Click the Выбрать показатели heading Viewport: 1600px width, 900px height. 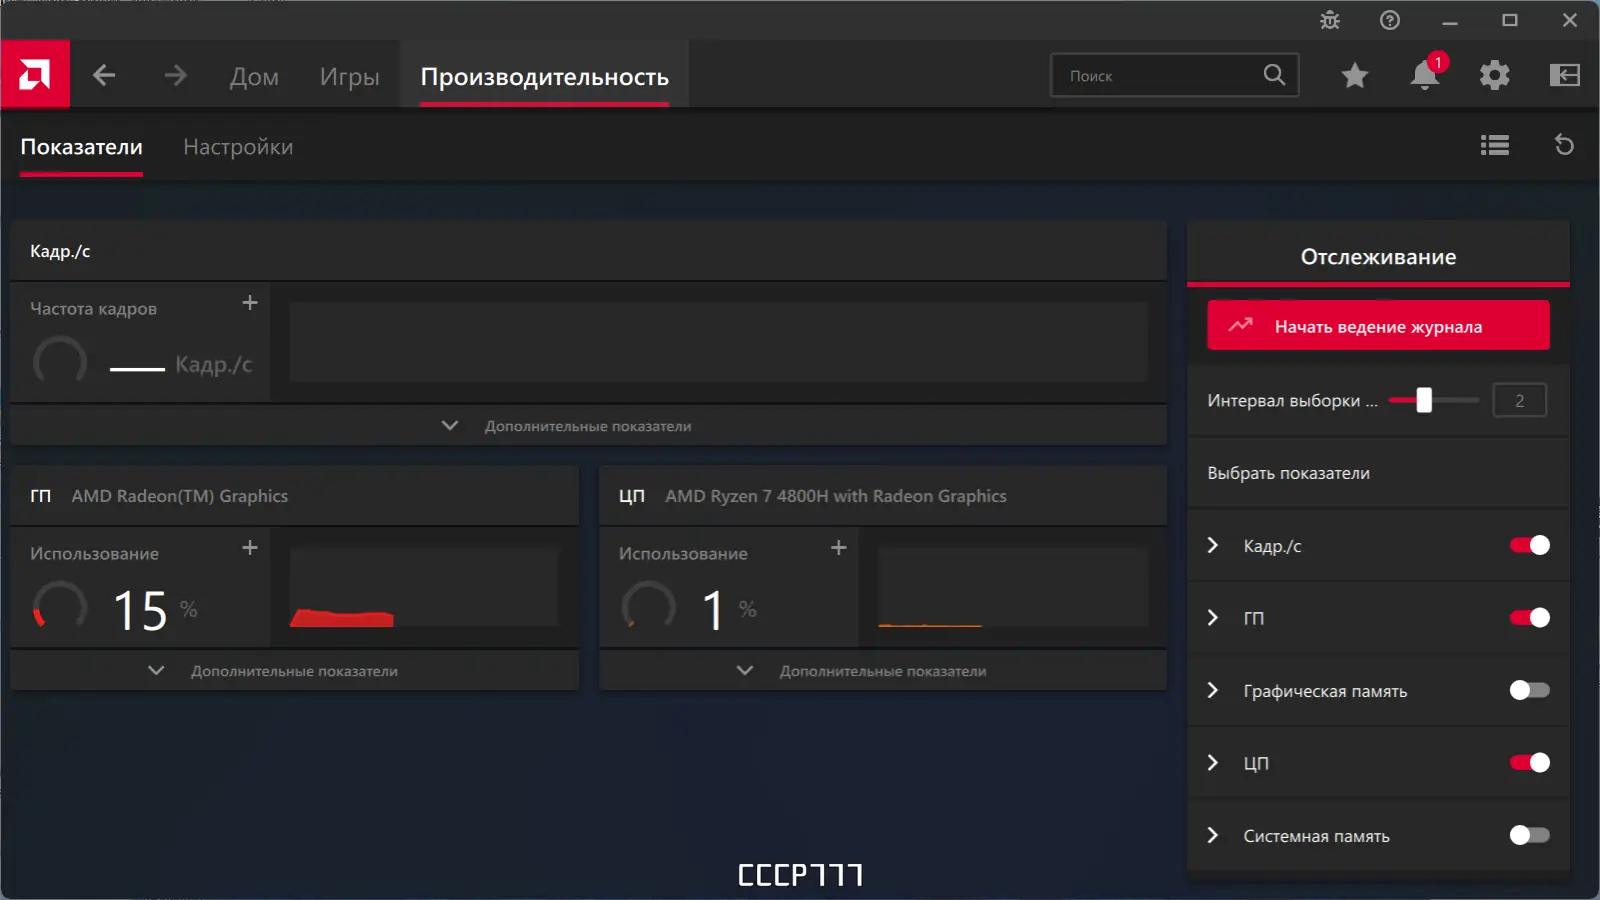1288,473
